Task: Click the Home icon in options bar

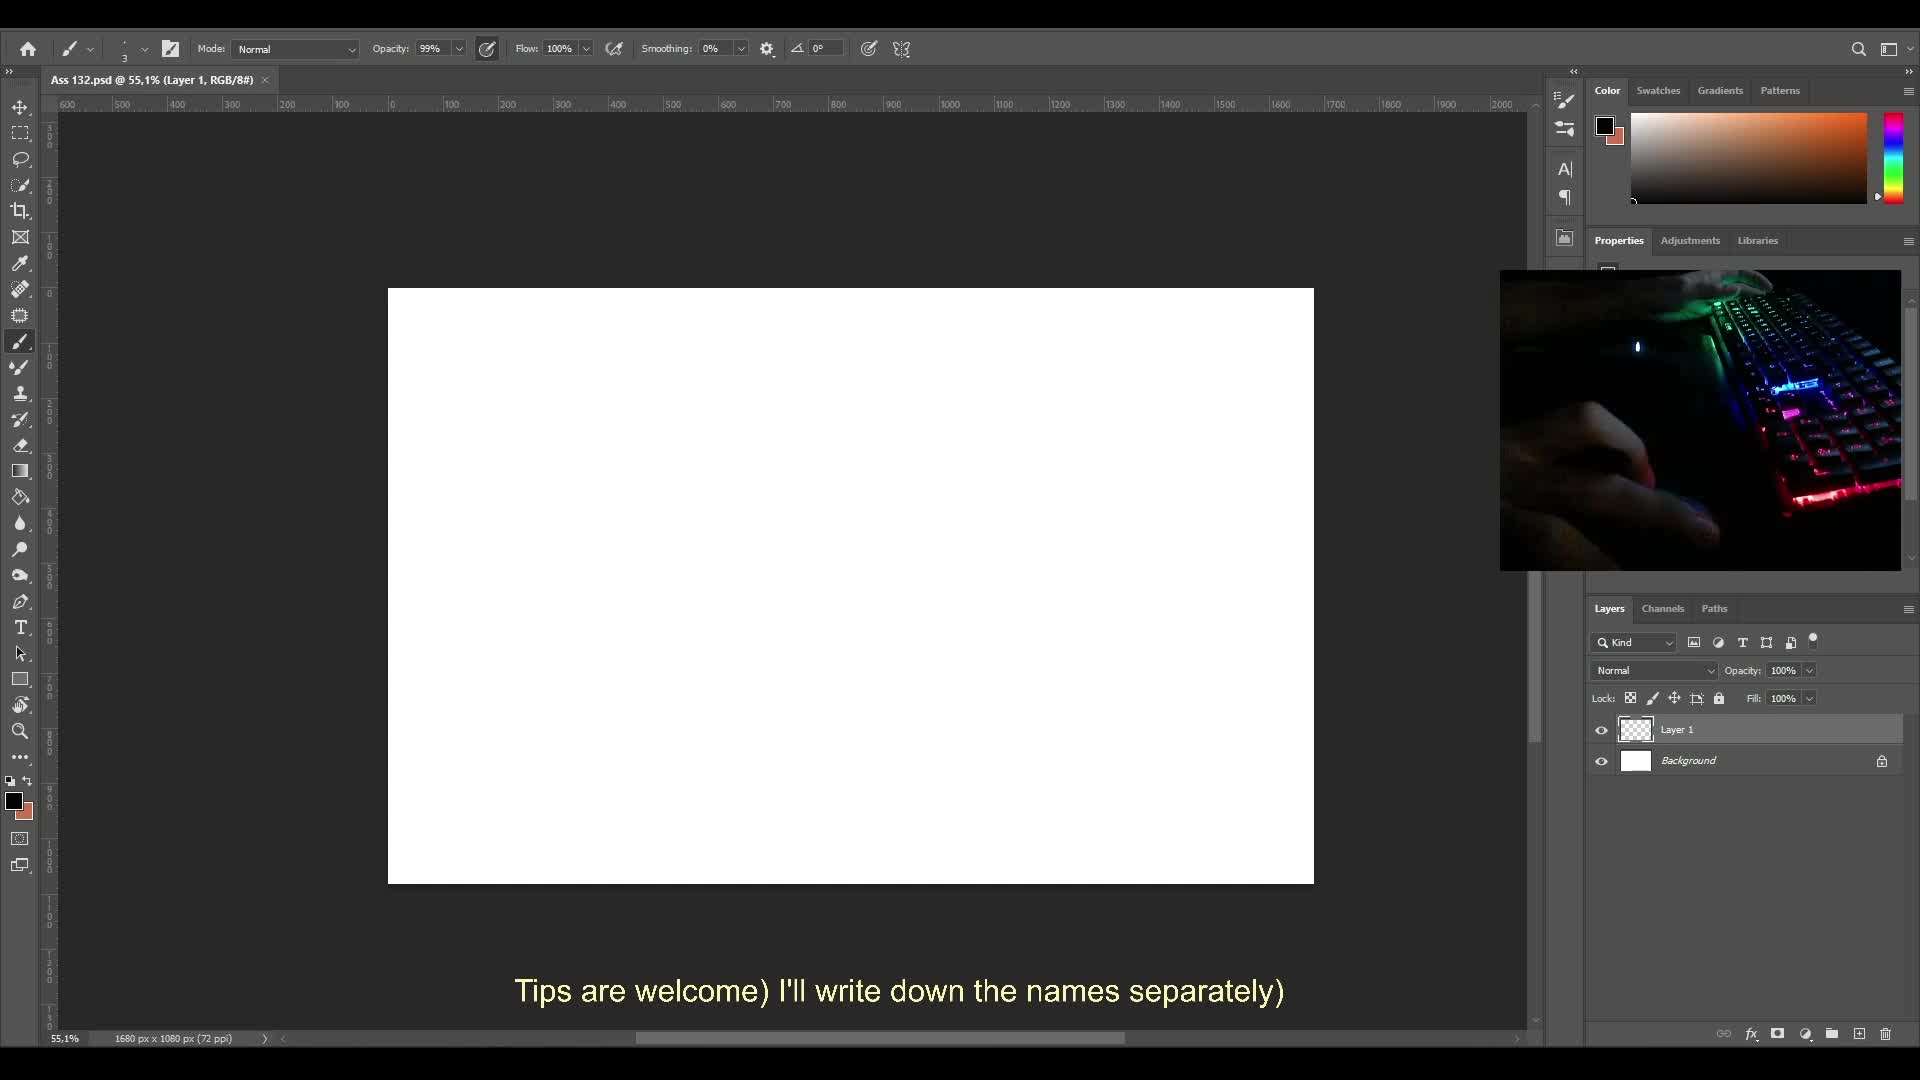Action: [28, 49]
